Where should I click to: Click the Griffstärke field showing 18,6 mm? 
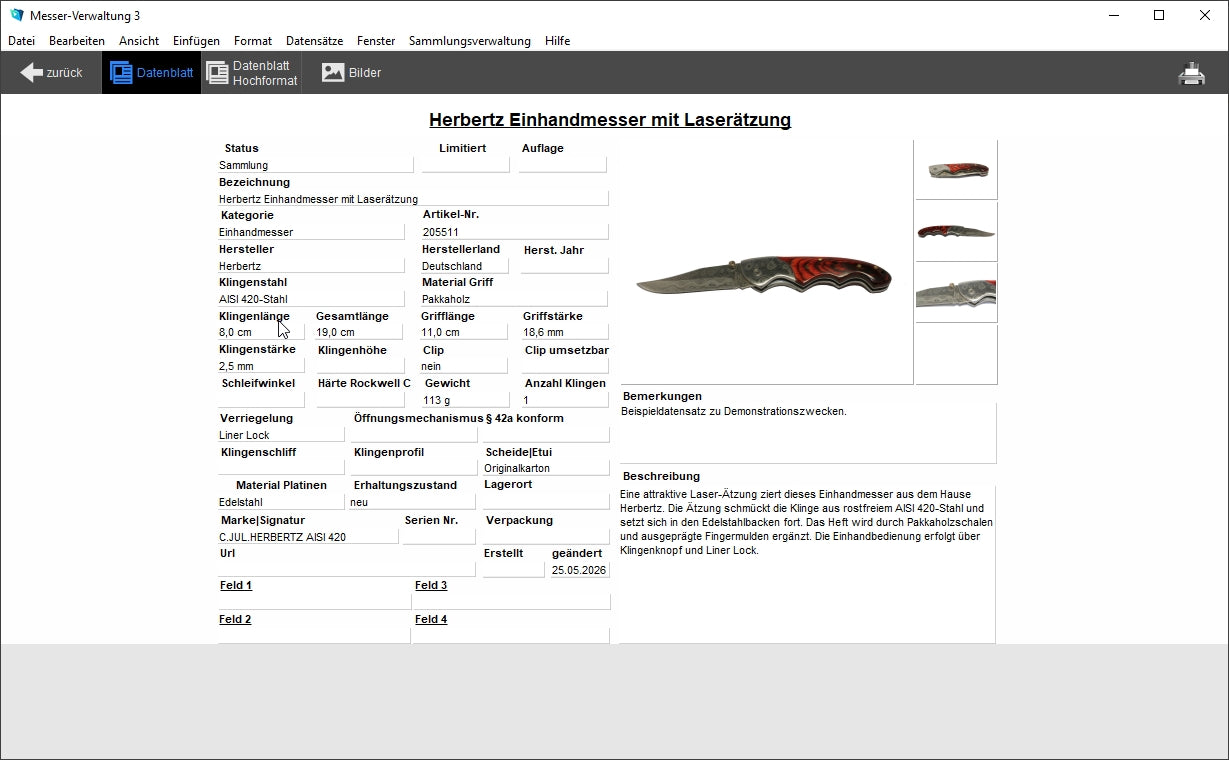(x=565, y=332)
